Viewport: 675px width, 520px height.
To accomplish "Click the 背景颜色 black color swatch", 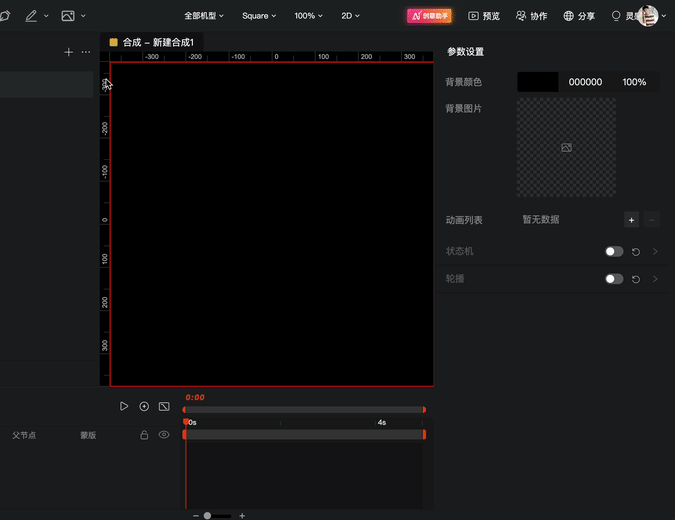I will click(x=538, y=82).
